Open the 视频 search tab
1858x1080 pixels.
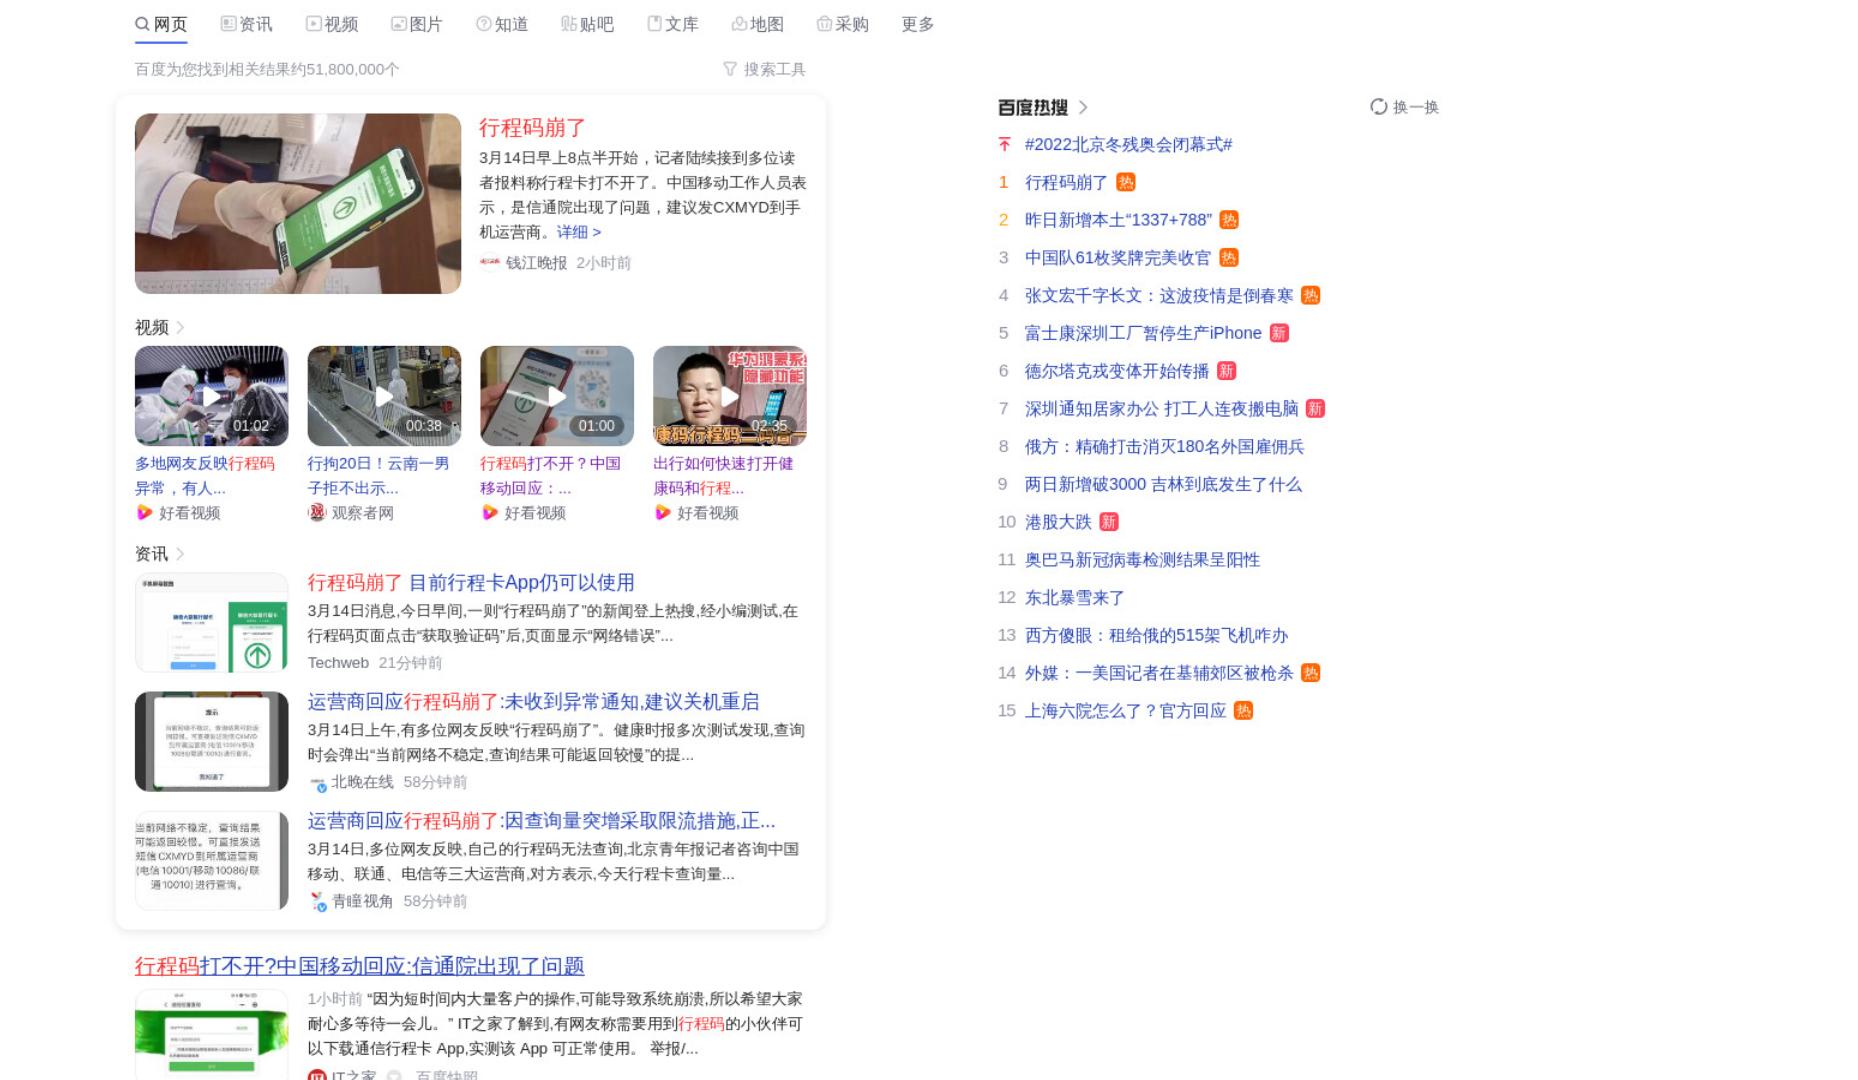[332, 24]
